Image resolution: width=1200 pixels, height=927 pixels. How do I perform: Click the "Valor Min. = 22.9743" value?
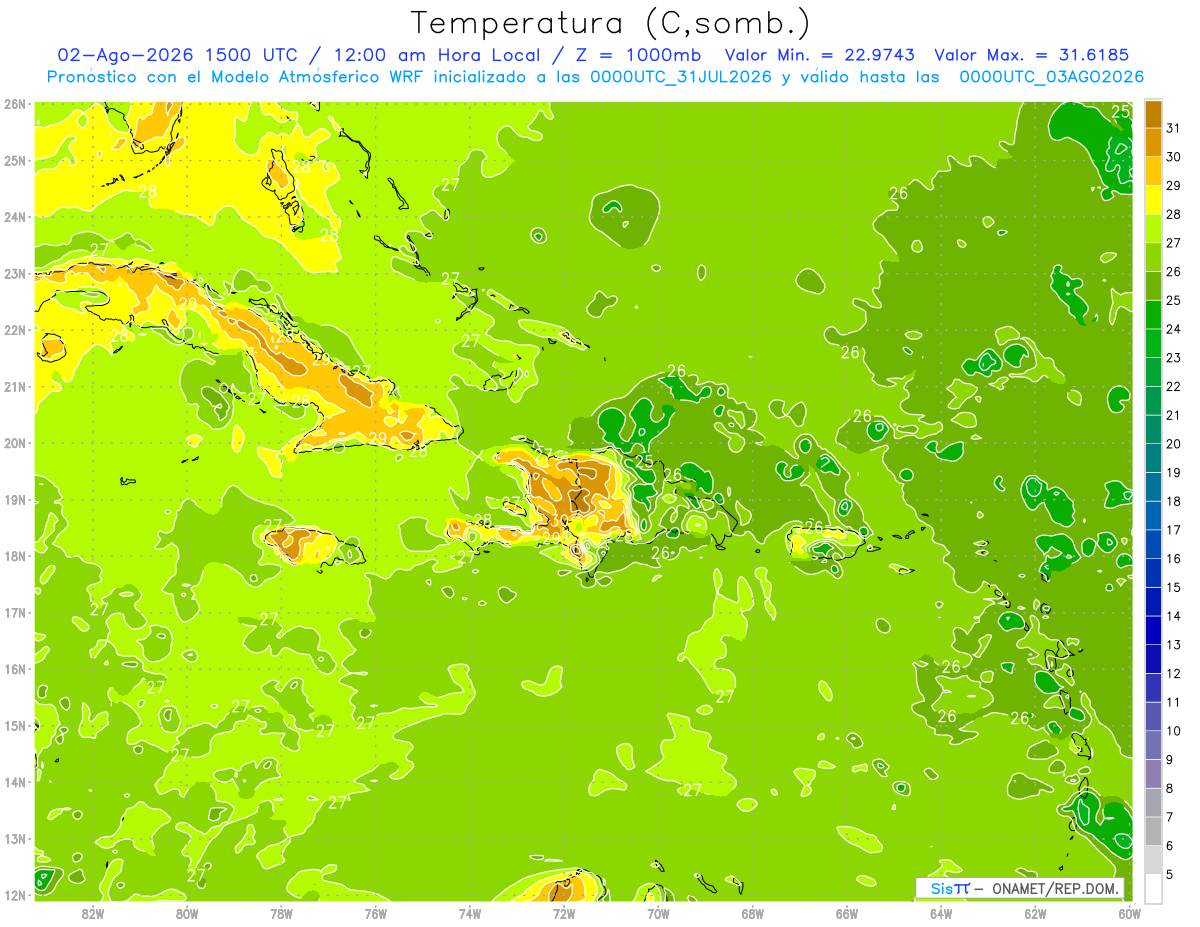click(x=821, y=55)
